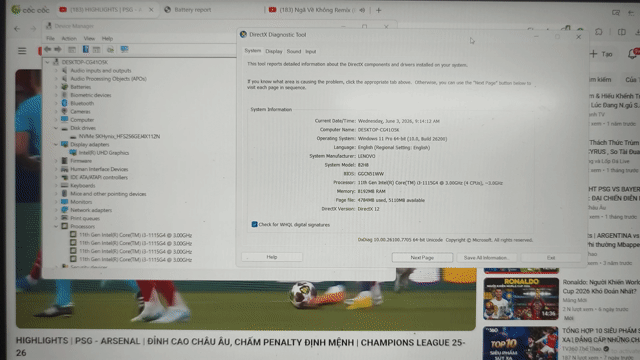
Task: Click the update driver toolbar icon
Action: 110,49
